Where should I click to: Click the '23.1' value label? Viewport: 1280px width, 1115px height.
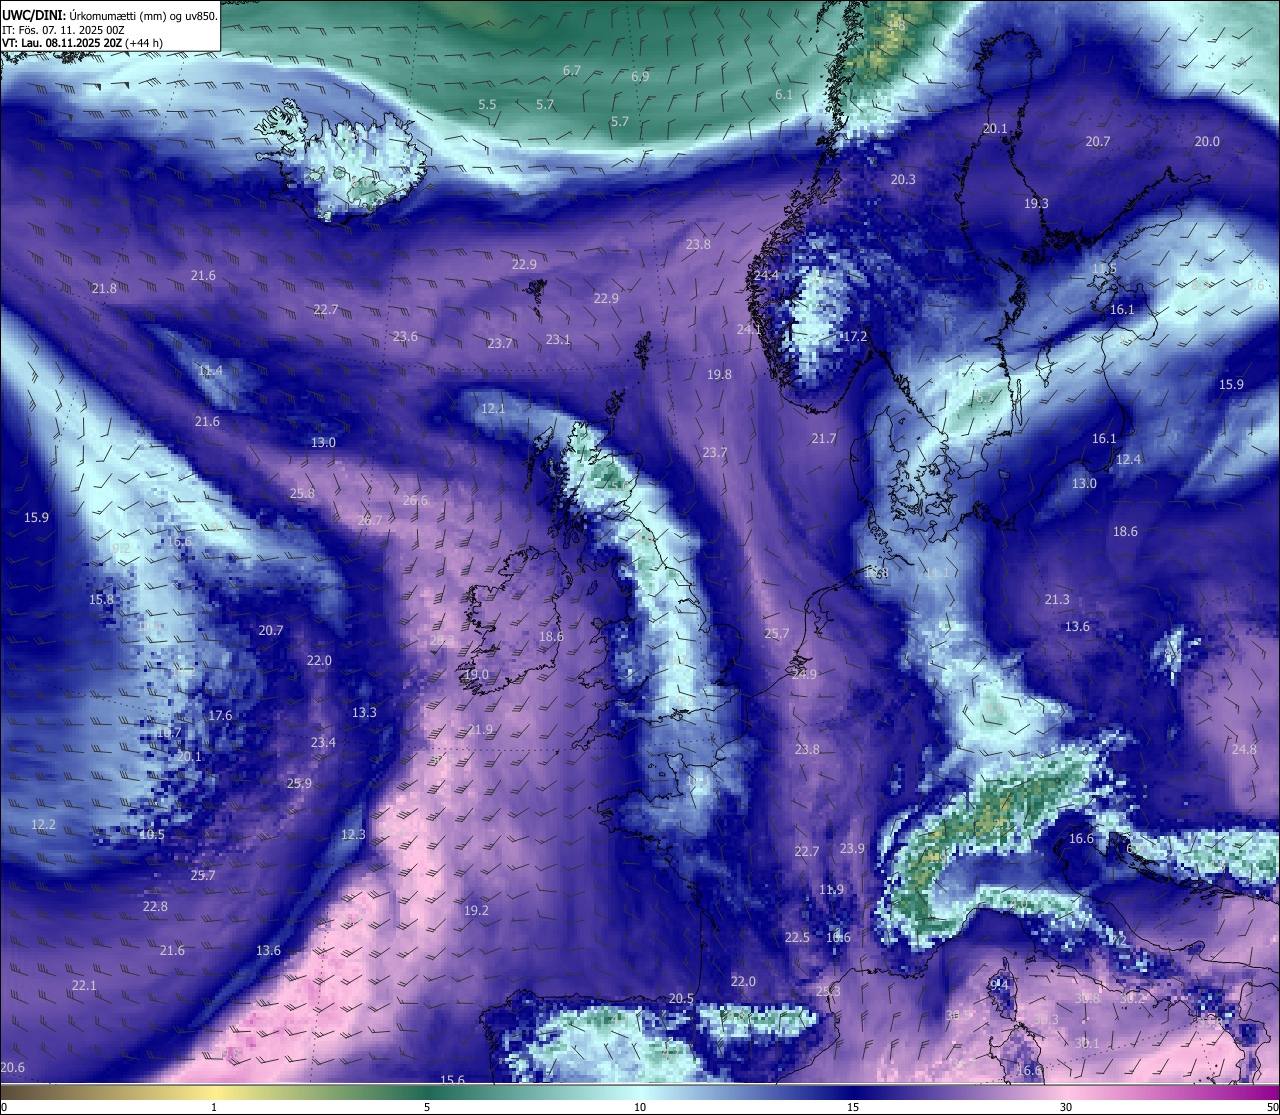[x=558, y=340]
